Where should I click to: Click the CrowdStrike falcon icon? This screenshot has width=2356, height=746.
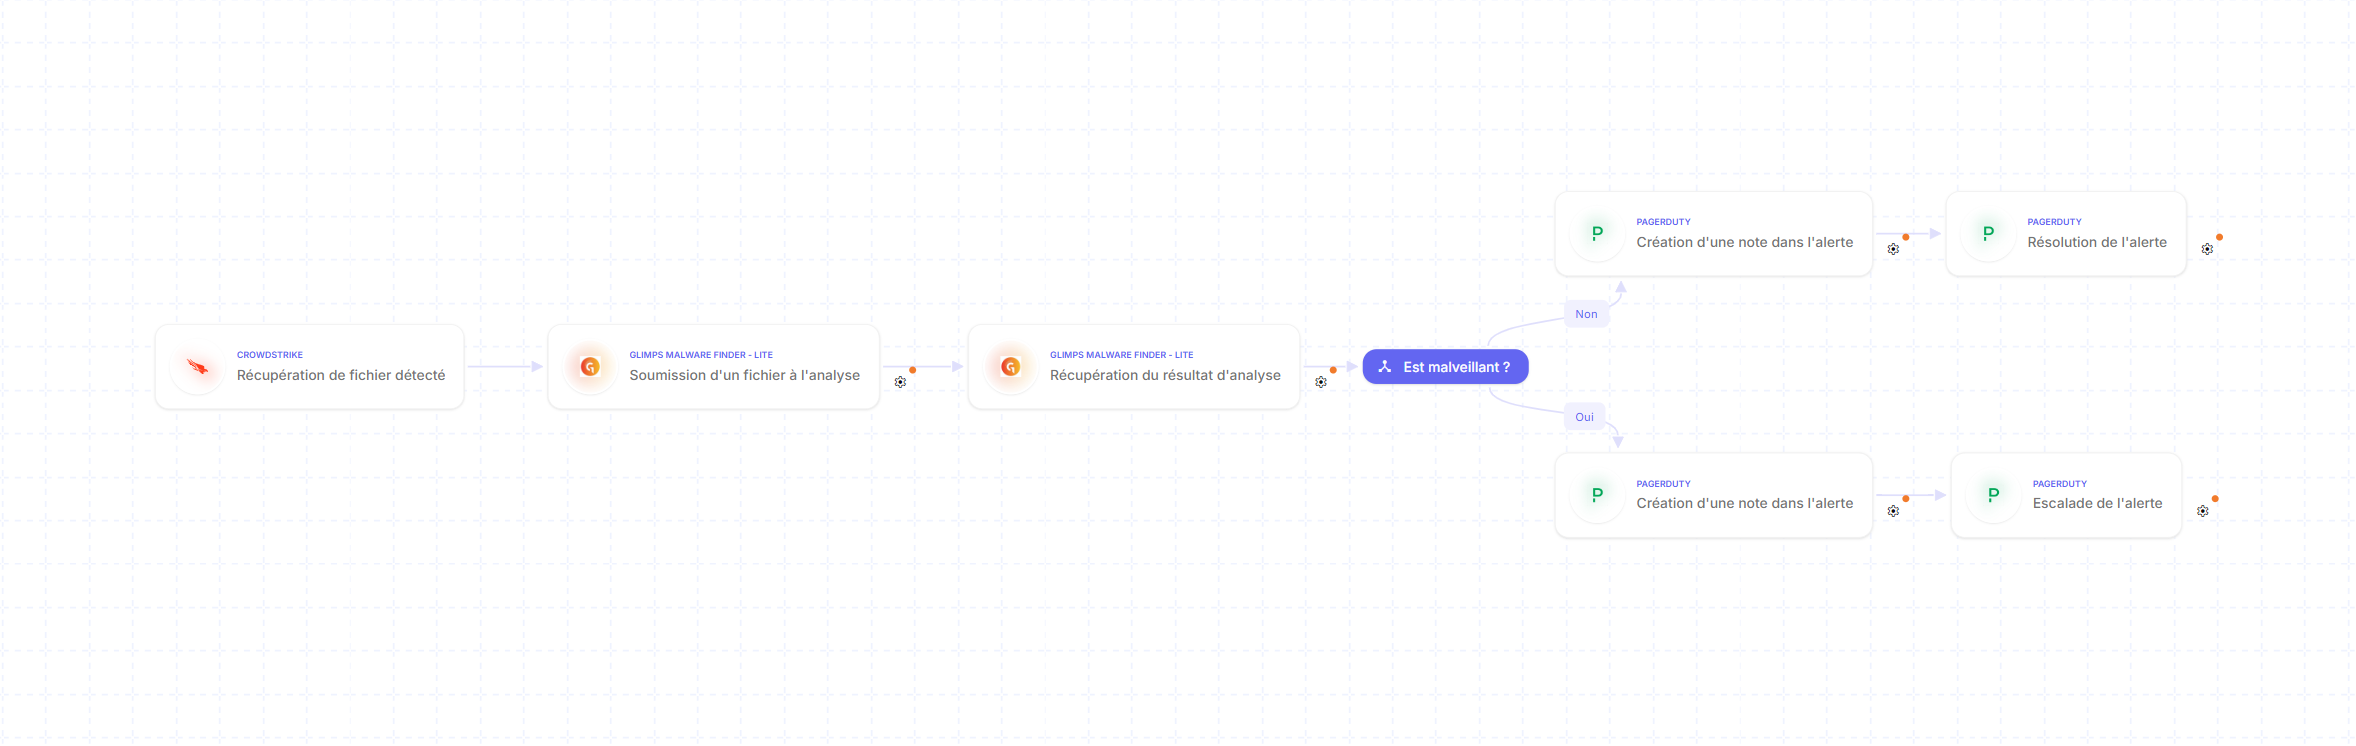198,367
